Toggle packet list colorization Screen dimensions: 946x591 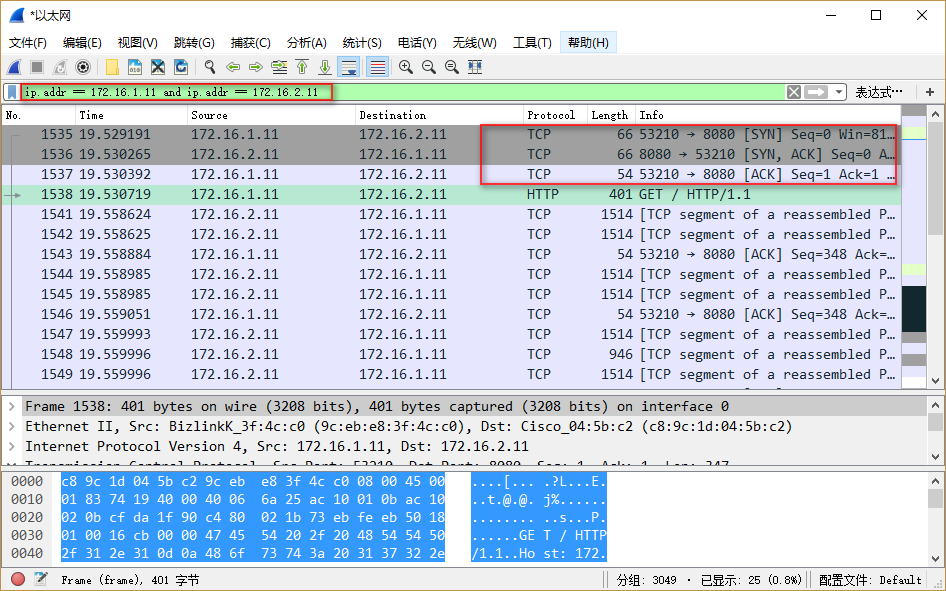coord(377,67)
